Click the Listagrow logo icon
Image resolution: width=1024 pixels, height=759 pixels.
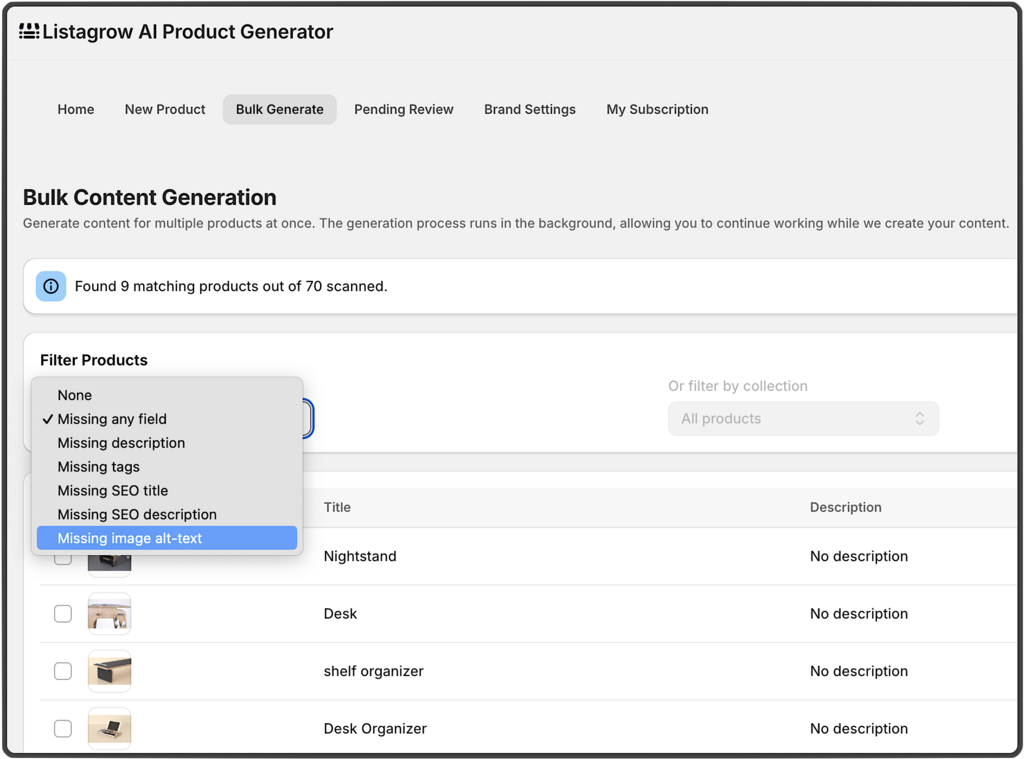tap(29, 32)
